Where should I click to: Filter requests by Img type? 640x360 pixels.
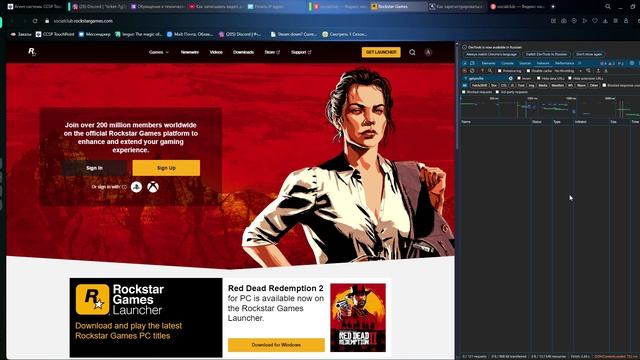pos(531,85)
